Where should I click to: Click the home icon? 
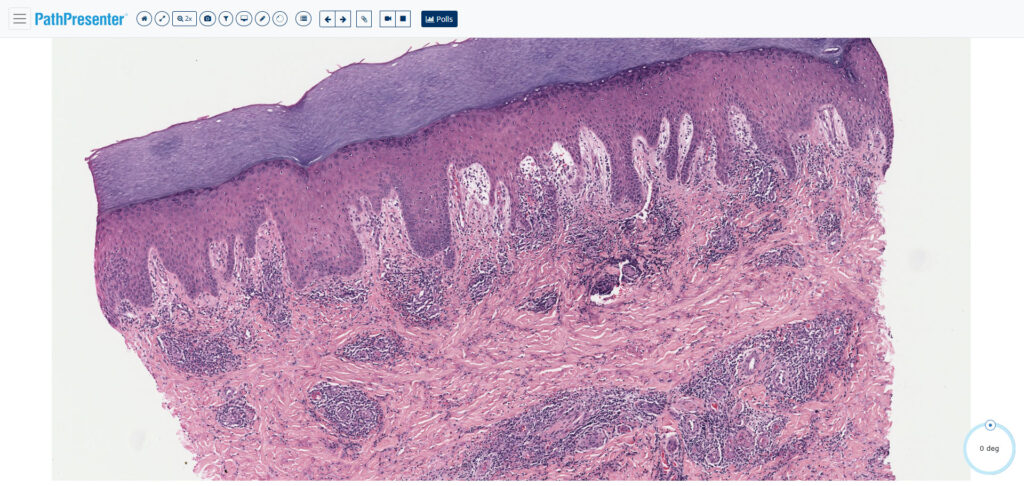coord(144,19)
